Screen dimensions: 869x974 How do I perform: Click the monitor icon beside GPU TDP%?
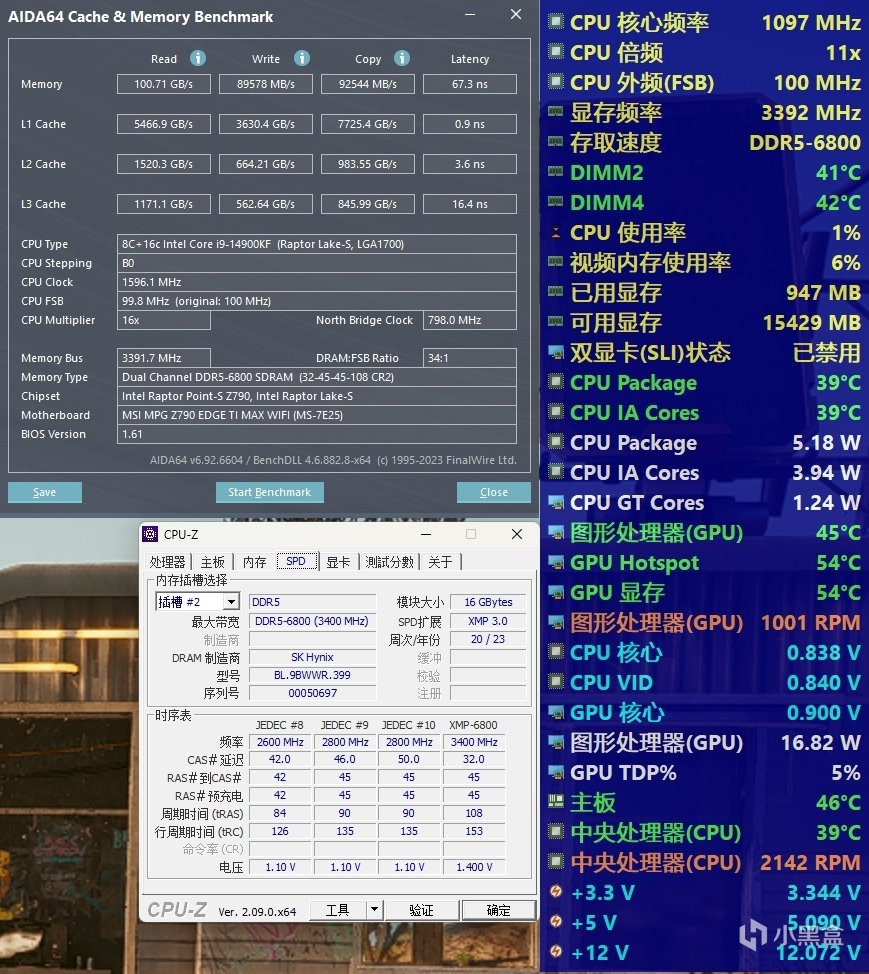(x=555, y=772)
